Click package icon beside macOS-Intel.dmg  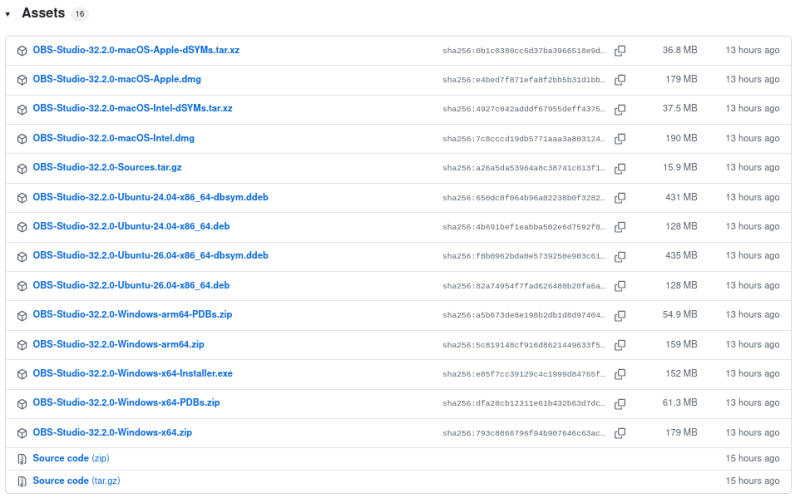[x=22, y=139]
